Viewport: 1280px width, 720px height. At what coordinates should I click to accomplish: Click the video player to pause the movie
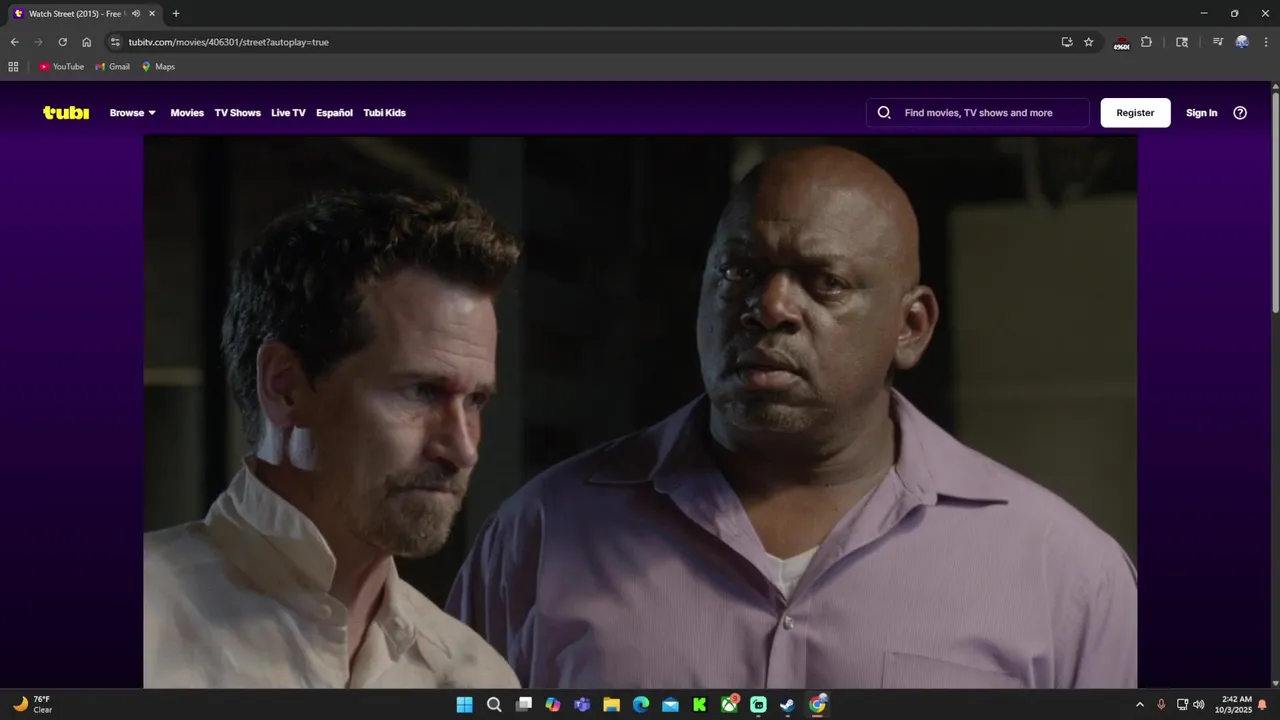tap(640, 412)
